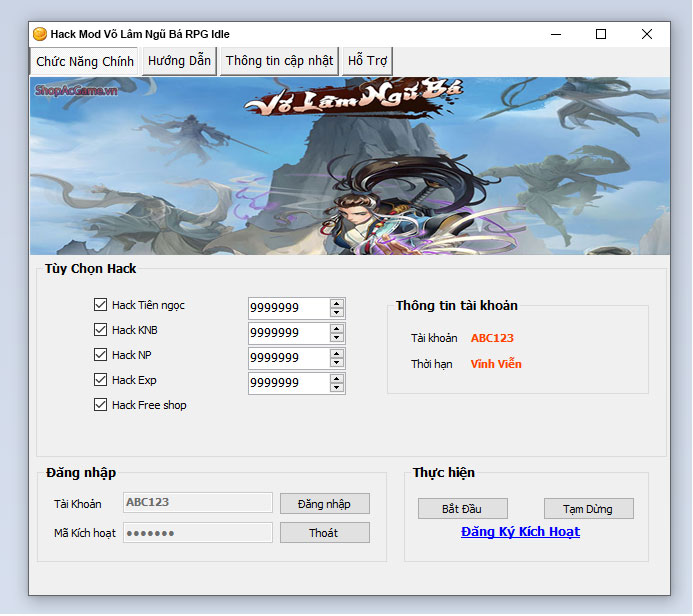This screenshot has width=693, height=616.
Task: Increase the Hack Tiên ngọc value with up arrow
Action: click(337, 304)
